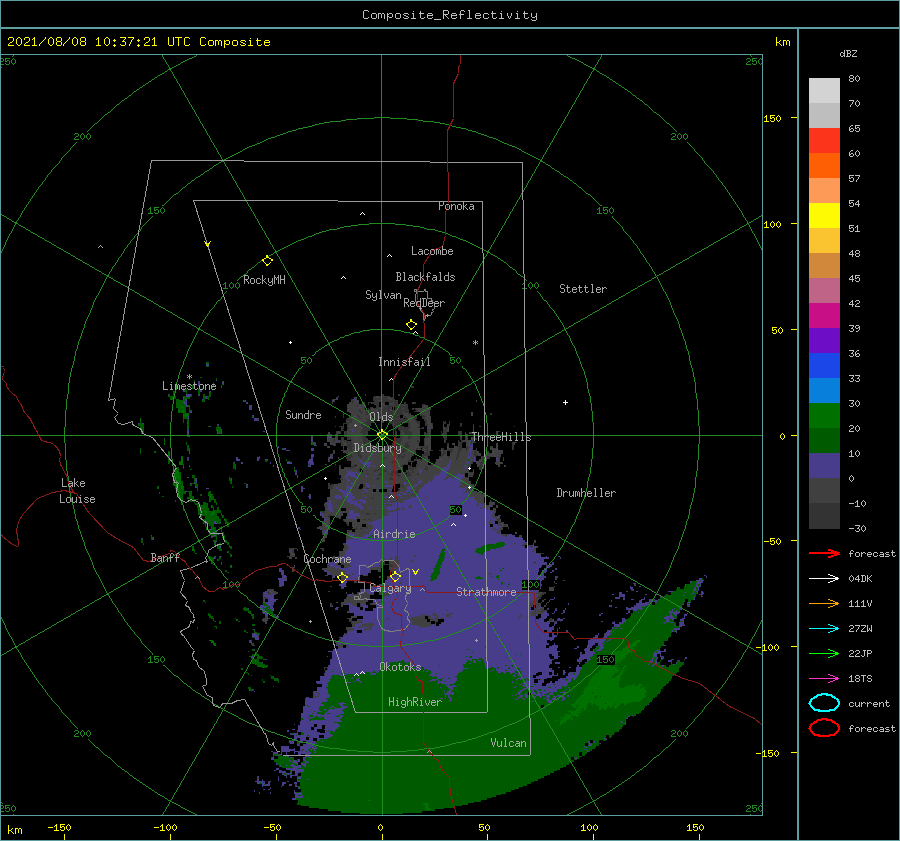Viewport: 900px width, 841px height.
Task: Click the yellow diamond marker over Calgary
Action: (395, 576)
